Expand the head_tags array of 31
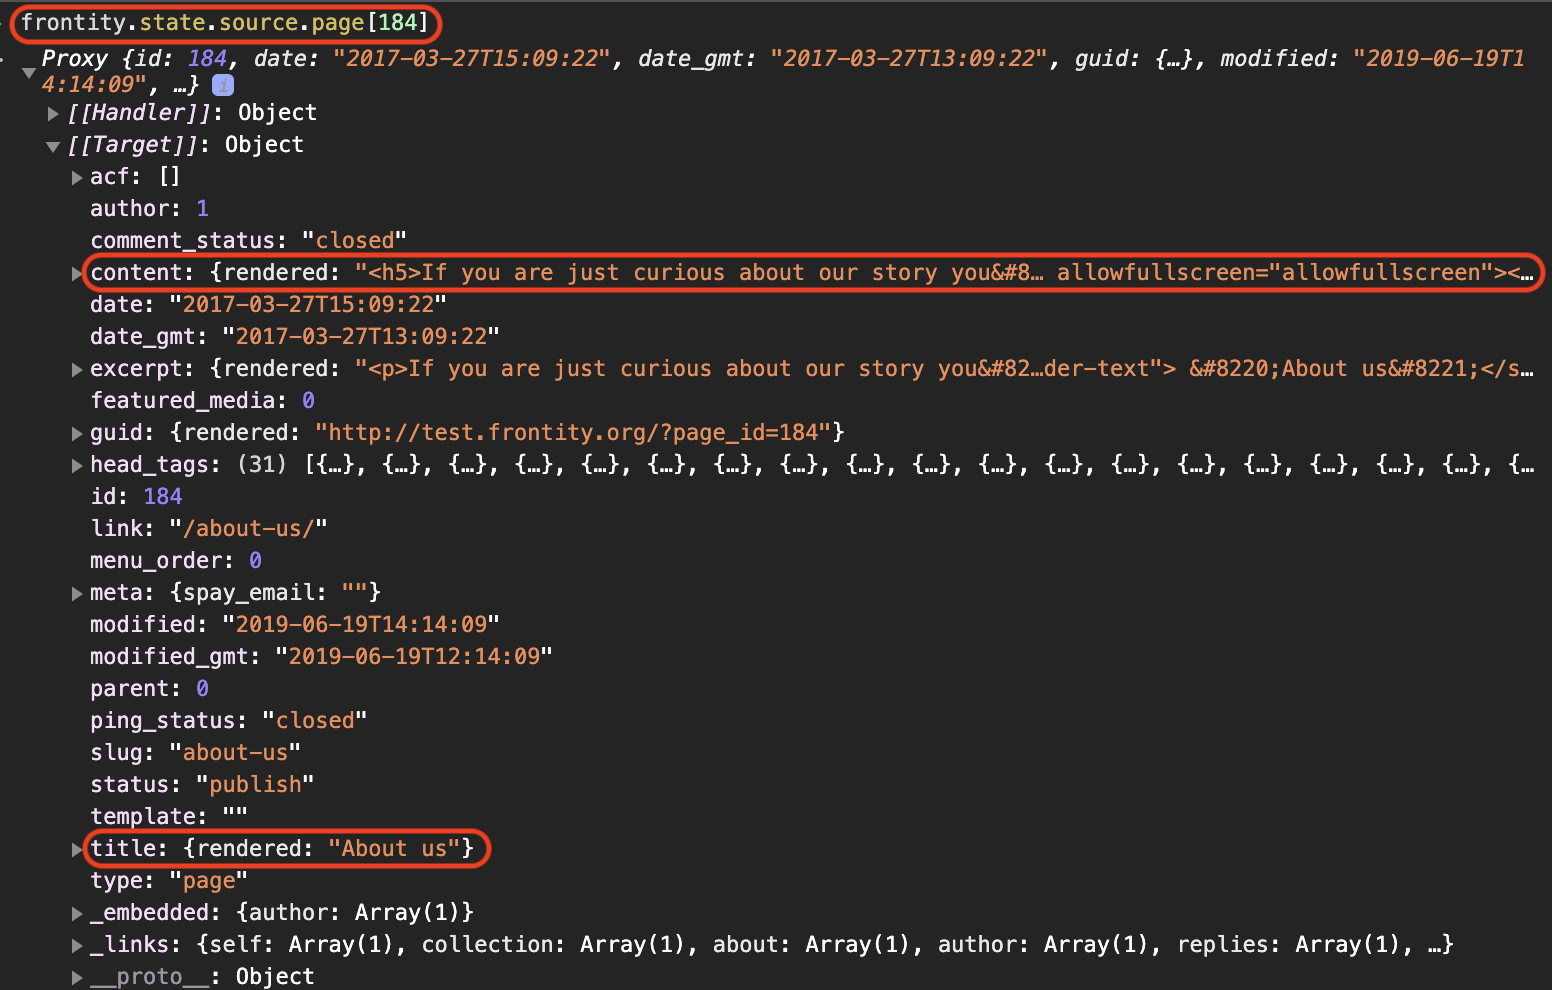The image size is (1552, 990). [x=77, y=466]
